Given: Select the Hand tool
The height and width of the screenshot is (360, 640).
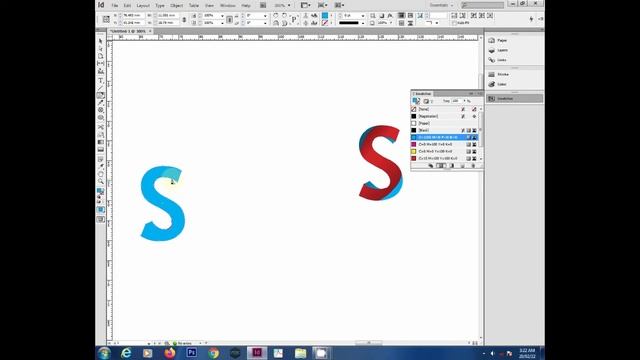Looking at the screenshot, I should (x=100, y=174).
